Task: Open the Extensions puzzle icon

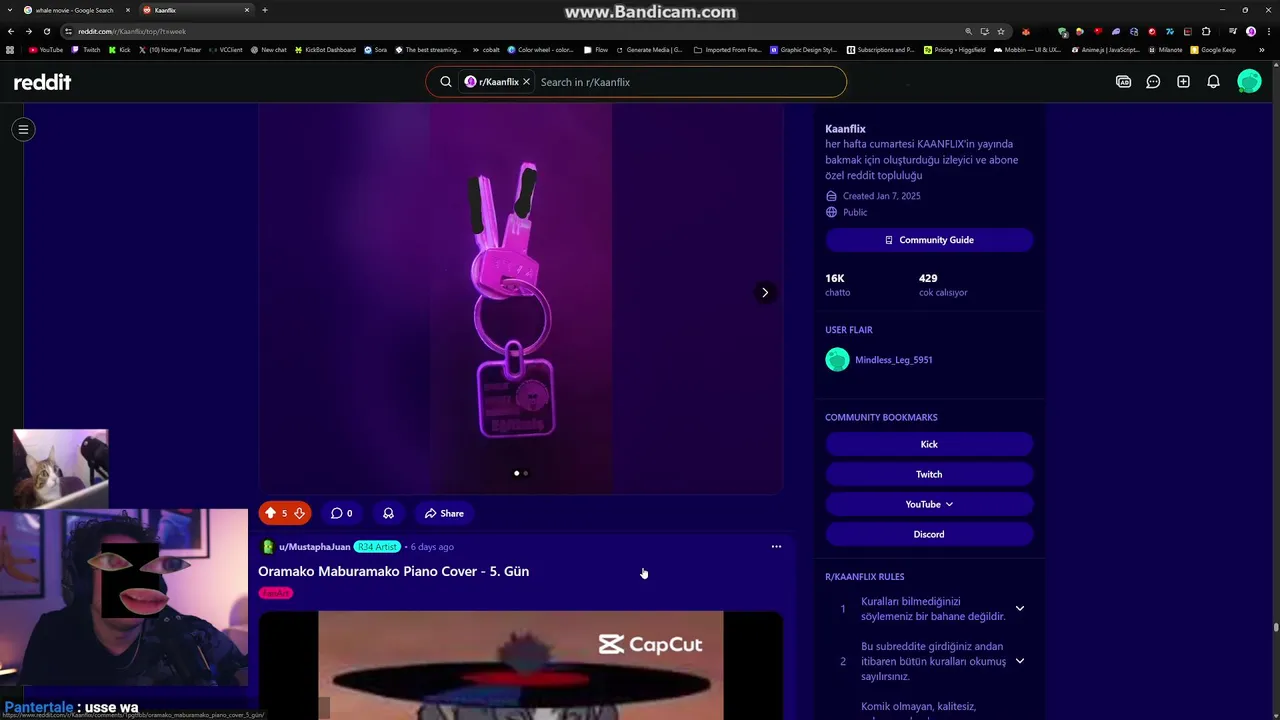Action: (1206, 31)
